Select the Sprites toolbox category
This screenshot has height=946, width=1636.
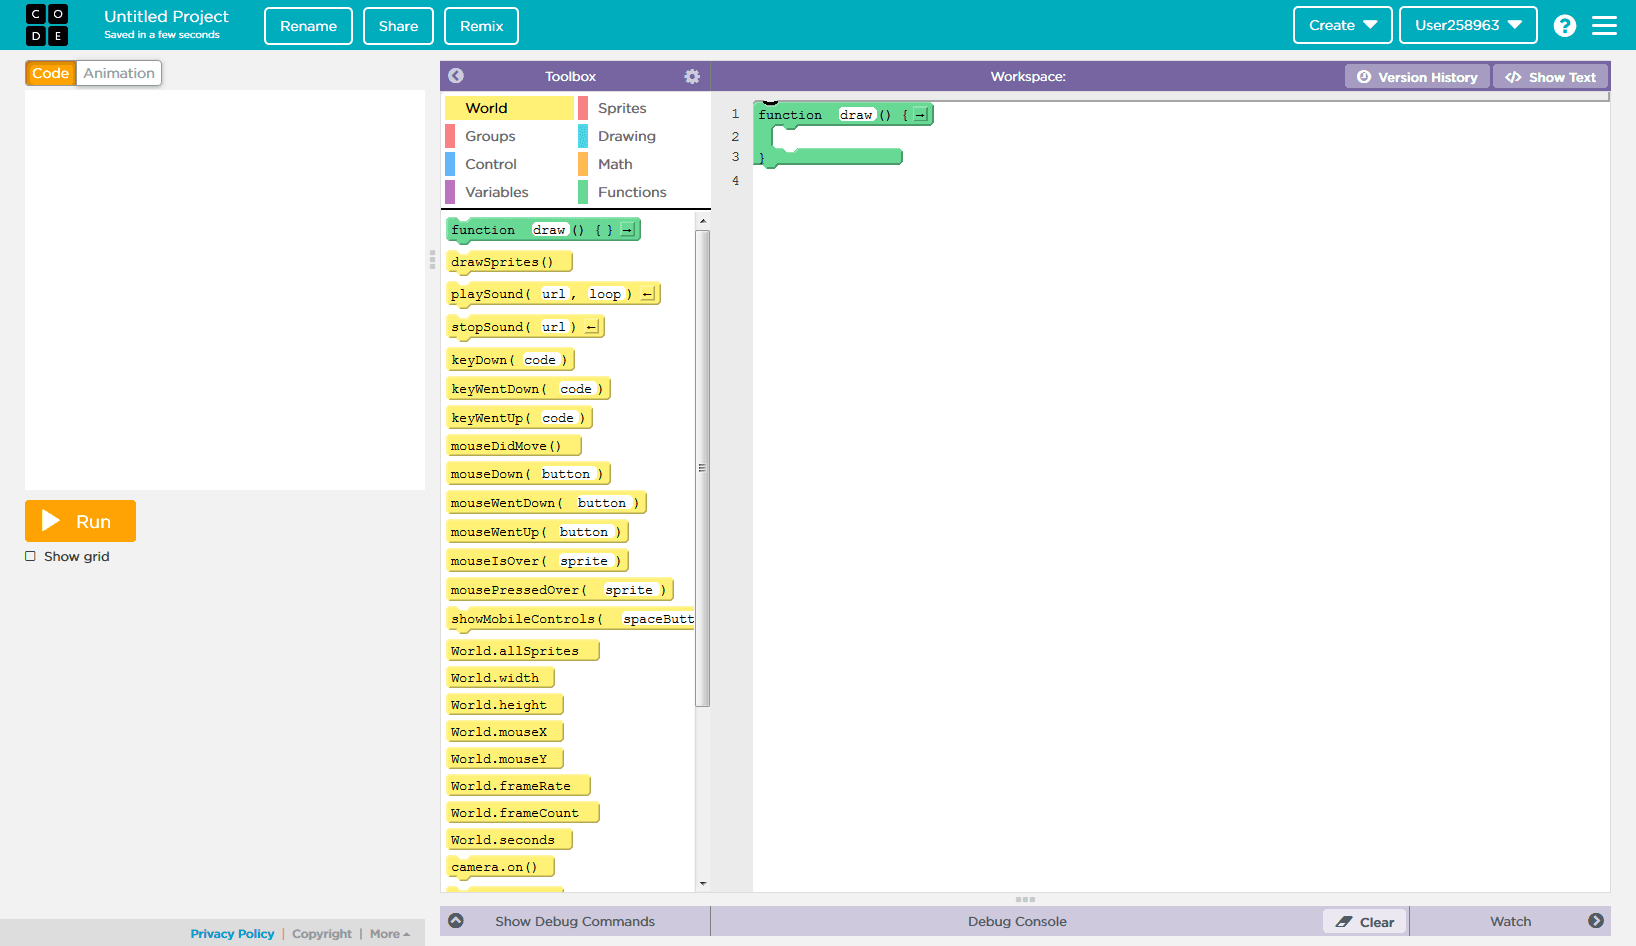(x=621, y=107)
